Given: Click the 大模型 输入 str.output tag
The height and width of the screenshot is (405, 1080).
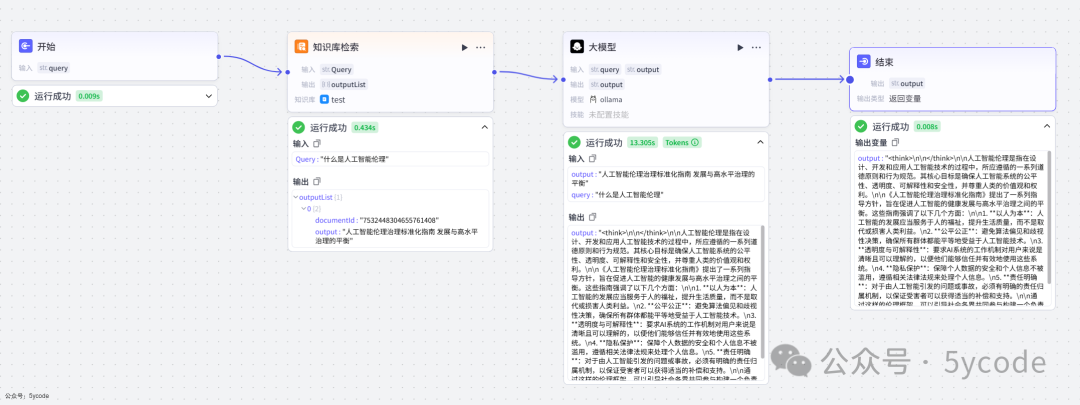Looking at the screenshot, I should [x=643, y=70].
